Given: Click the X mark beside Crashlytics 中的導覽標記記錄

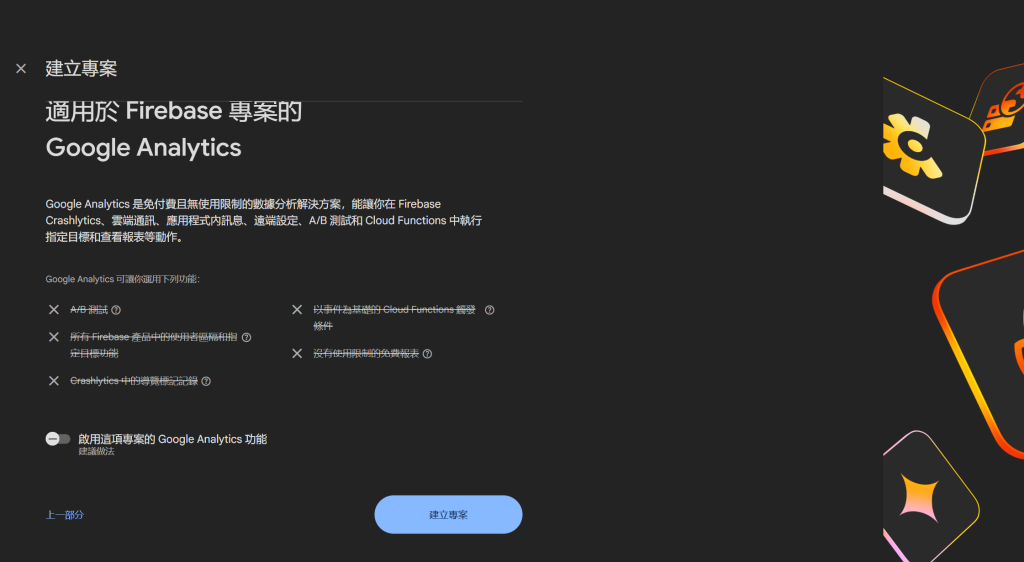Looking at the screenshot, I should (54, 381).
